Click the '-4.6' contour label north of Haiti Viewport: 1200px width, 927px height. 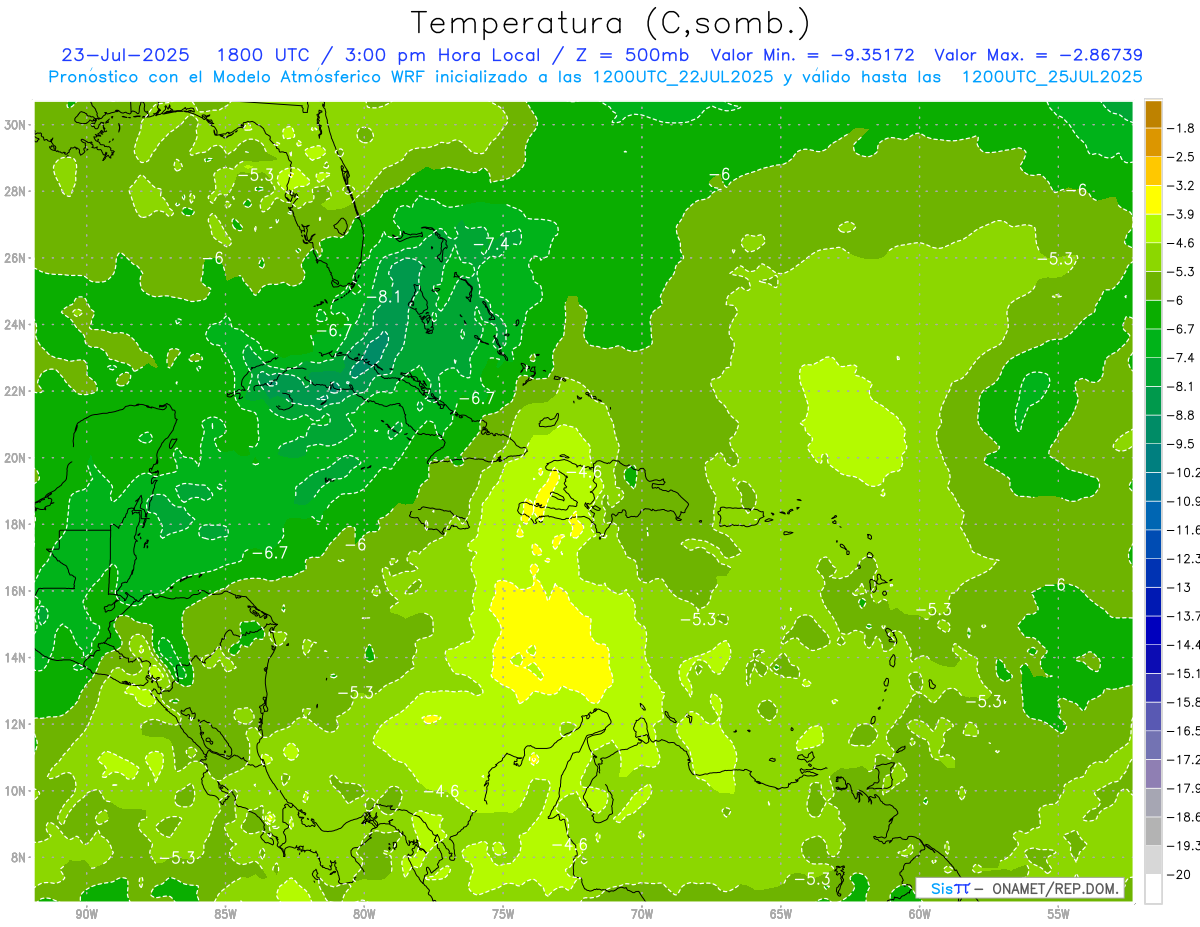586,471
